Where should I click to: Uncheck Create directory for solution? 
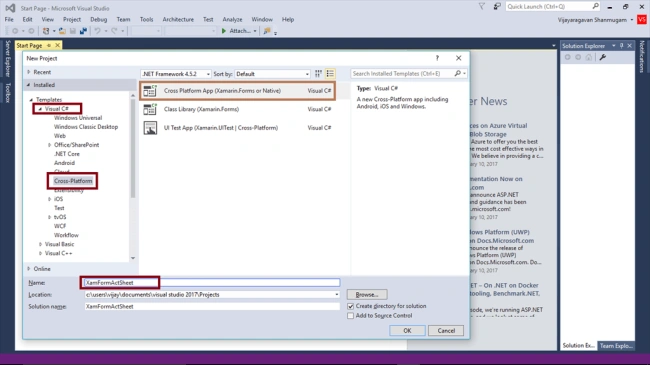pyautogui.click(x=351, y=306)
